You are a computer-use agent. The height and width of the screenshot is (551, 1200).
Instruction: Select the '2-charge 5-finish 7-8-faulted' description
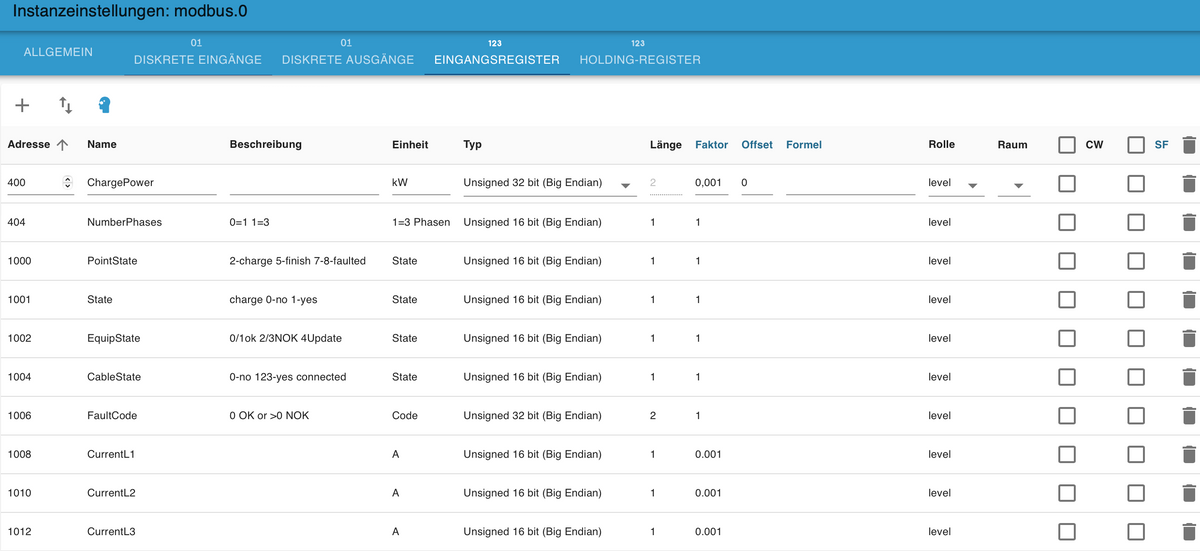pyautogui.click(x=297, y=261)
